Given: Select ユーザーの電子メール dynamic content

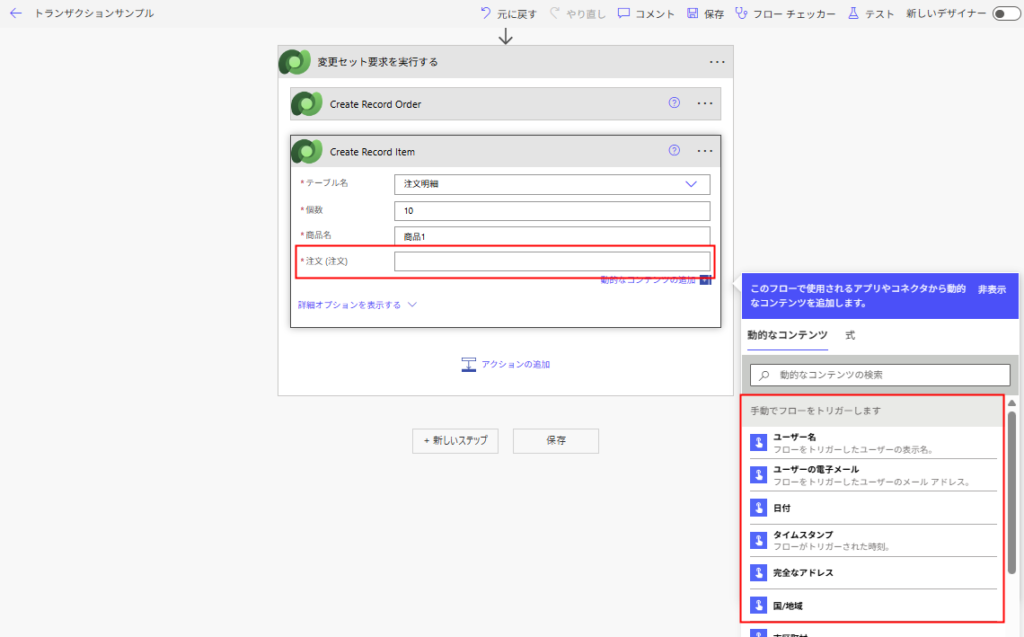Looking at the screenshot, I should click(x=816, y=475).
